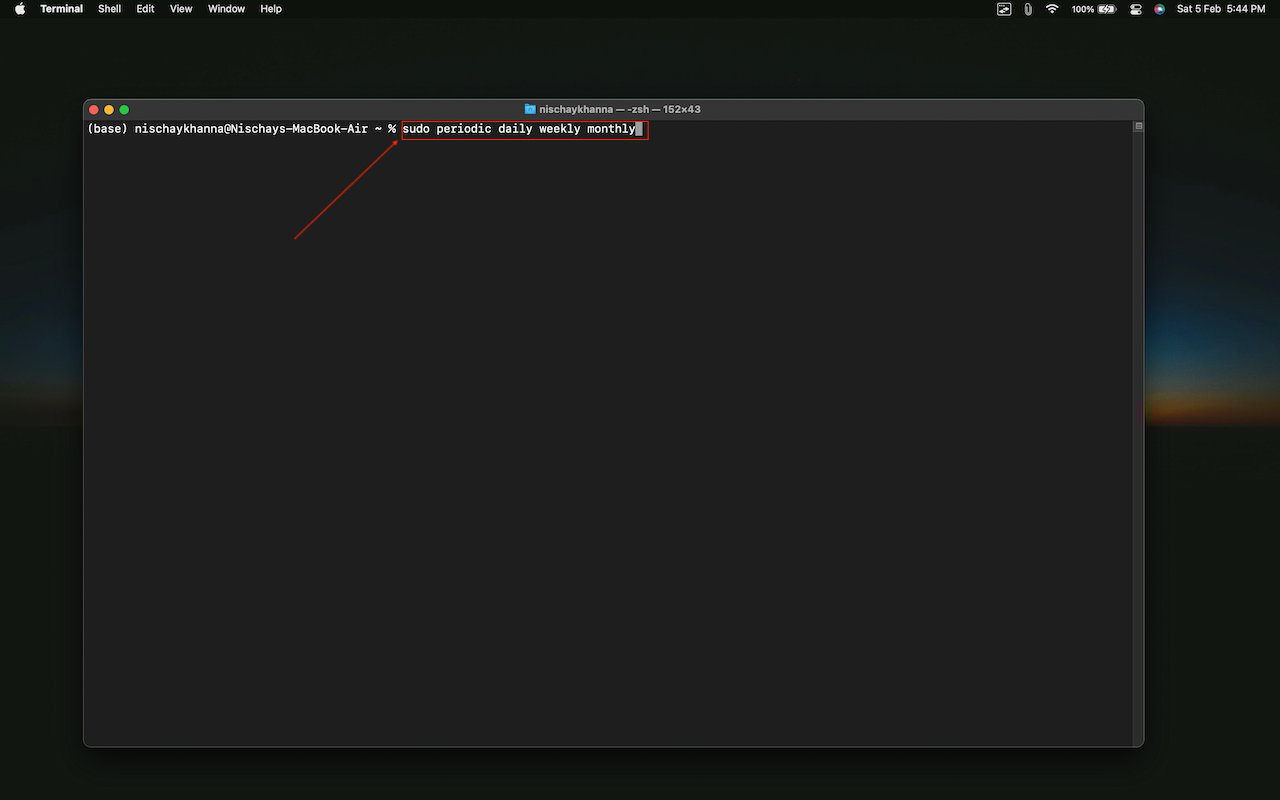
Task: Click the connected device battery icon
Action: pos(1027,9)
